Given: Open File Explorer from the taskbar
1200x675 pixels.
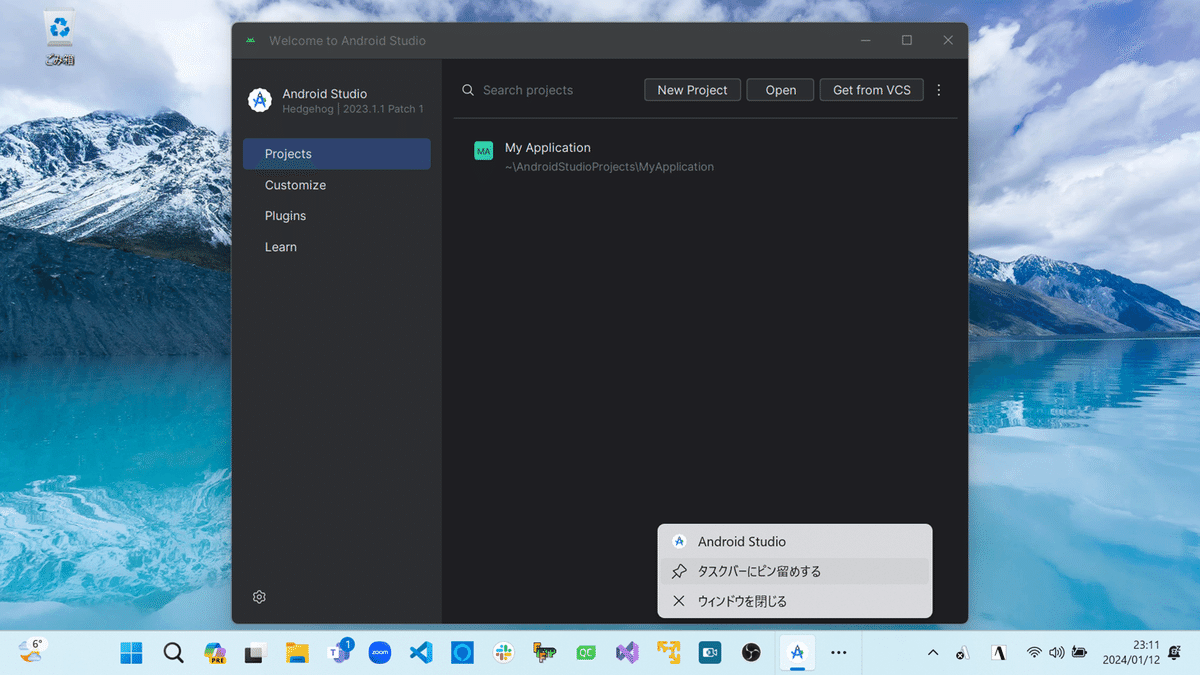Looking at the screenshot, I should tap(297, 653).
